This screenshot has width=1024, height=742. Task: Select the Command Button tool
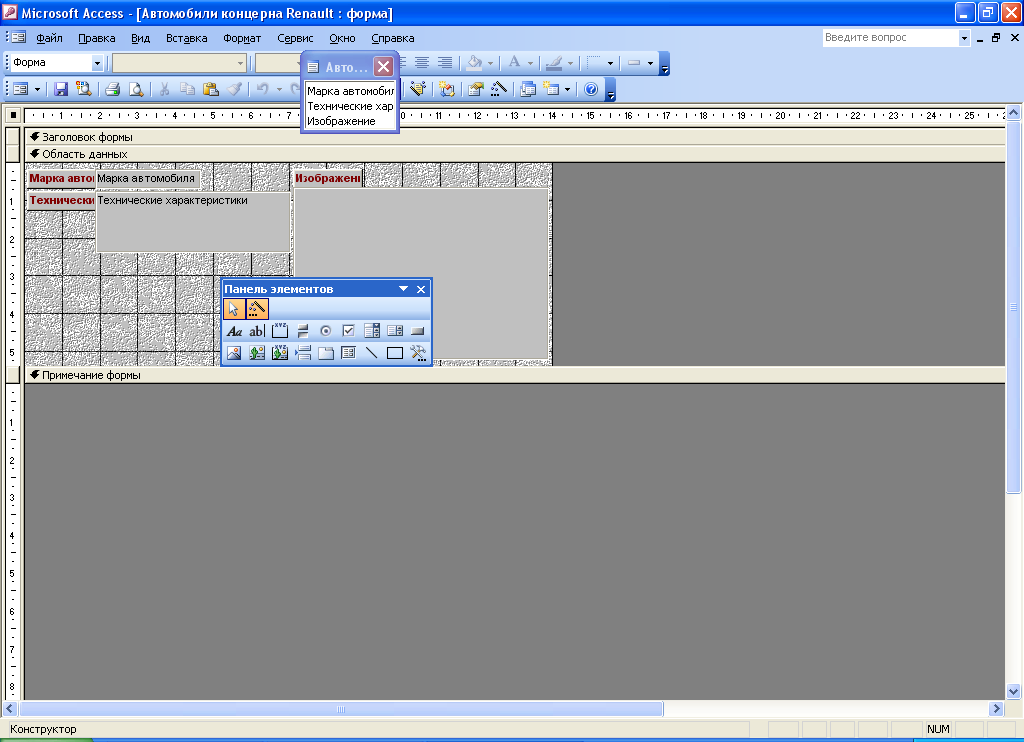tap(417, 331)
